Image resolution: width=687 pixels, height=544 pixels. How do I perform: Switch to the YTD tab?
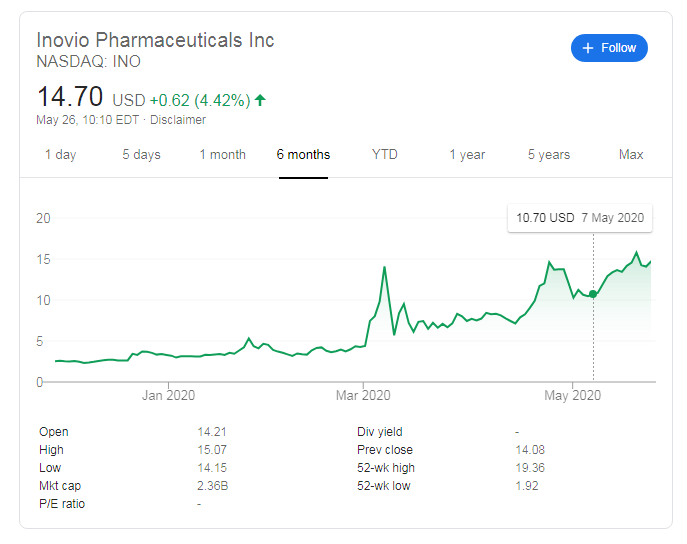tap(384, 154)
